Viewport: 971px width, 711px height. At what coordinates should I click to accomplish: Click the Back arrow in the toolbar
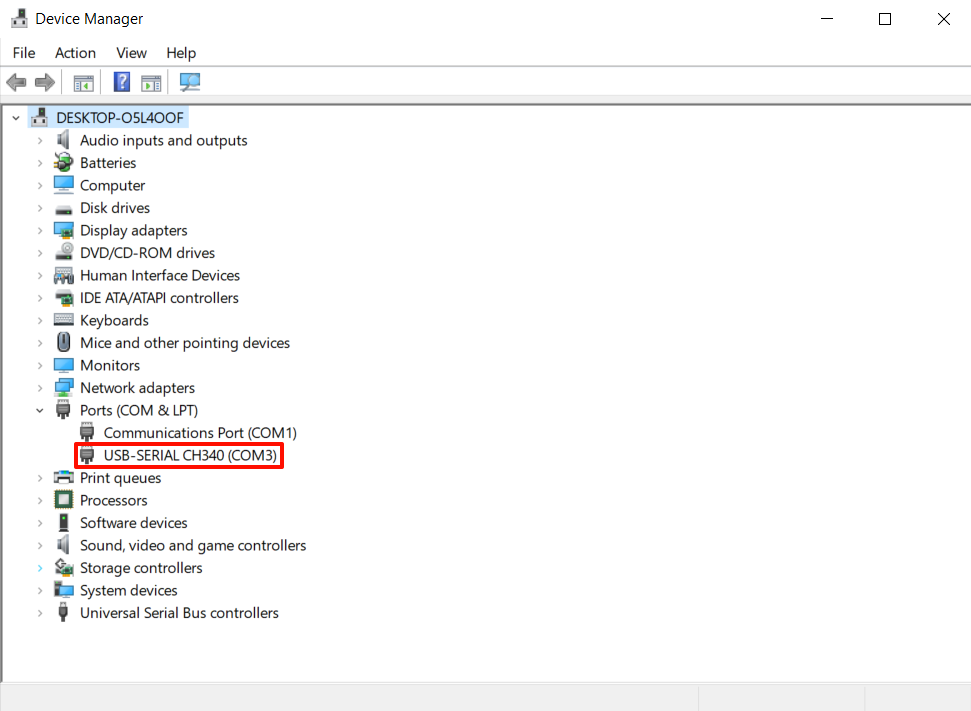coord(16,82)
